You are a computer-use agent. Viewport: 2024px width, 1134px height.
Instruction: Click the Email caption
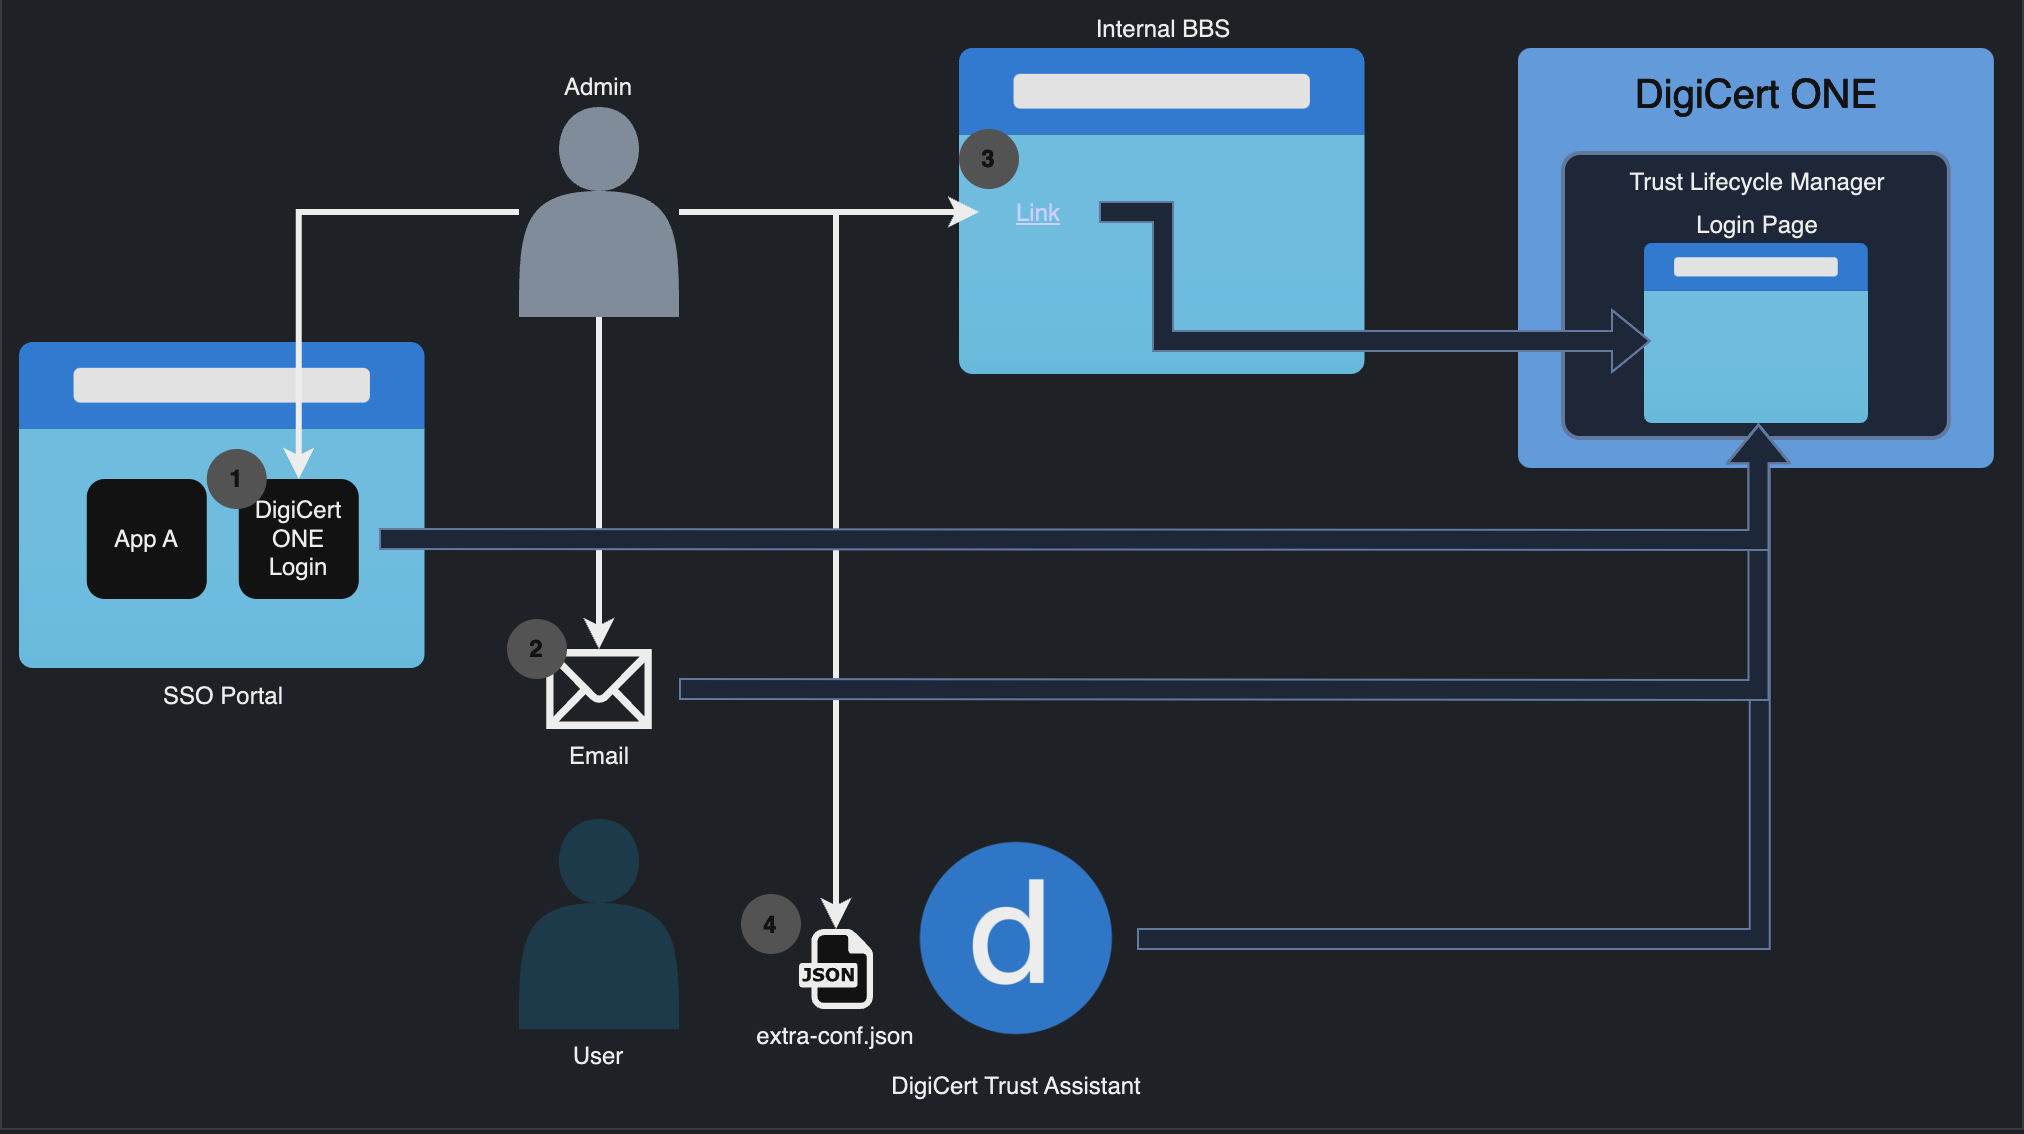pyautogui.click(x=599, y=756)
